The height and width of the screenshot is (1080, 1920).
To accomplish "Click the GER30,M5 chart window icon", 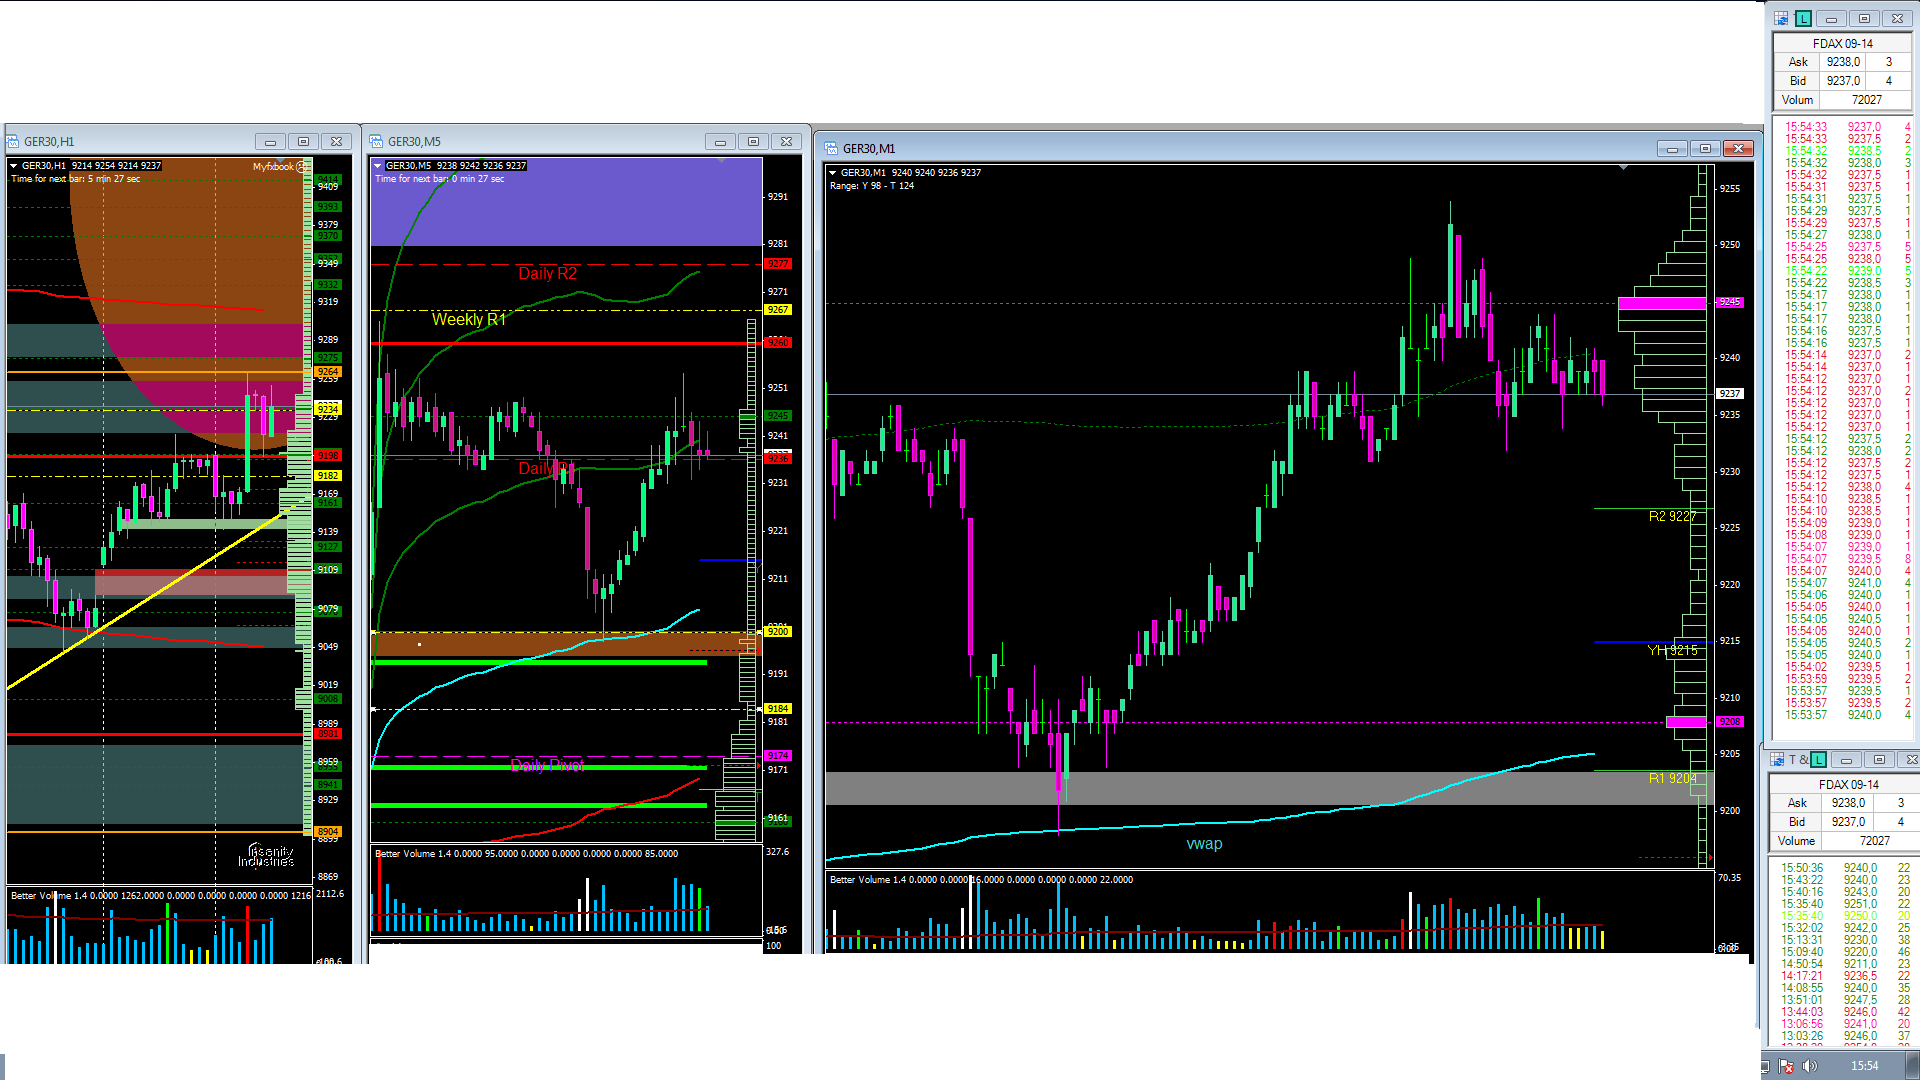I will (377, 142).
